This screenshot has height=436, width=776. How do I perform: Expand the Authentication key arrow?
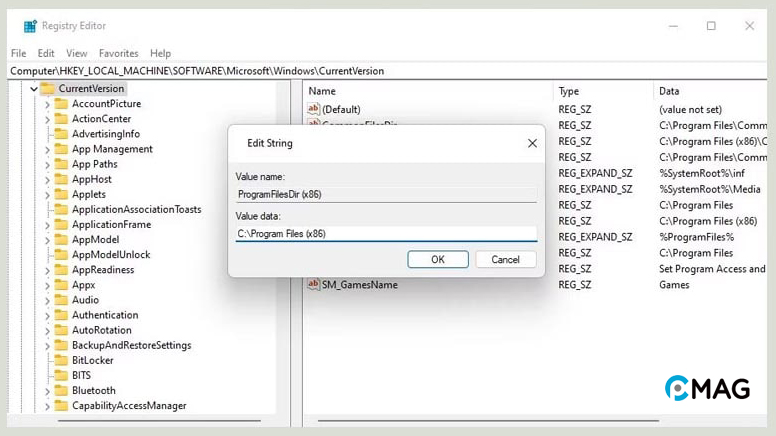(47, 316)
